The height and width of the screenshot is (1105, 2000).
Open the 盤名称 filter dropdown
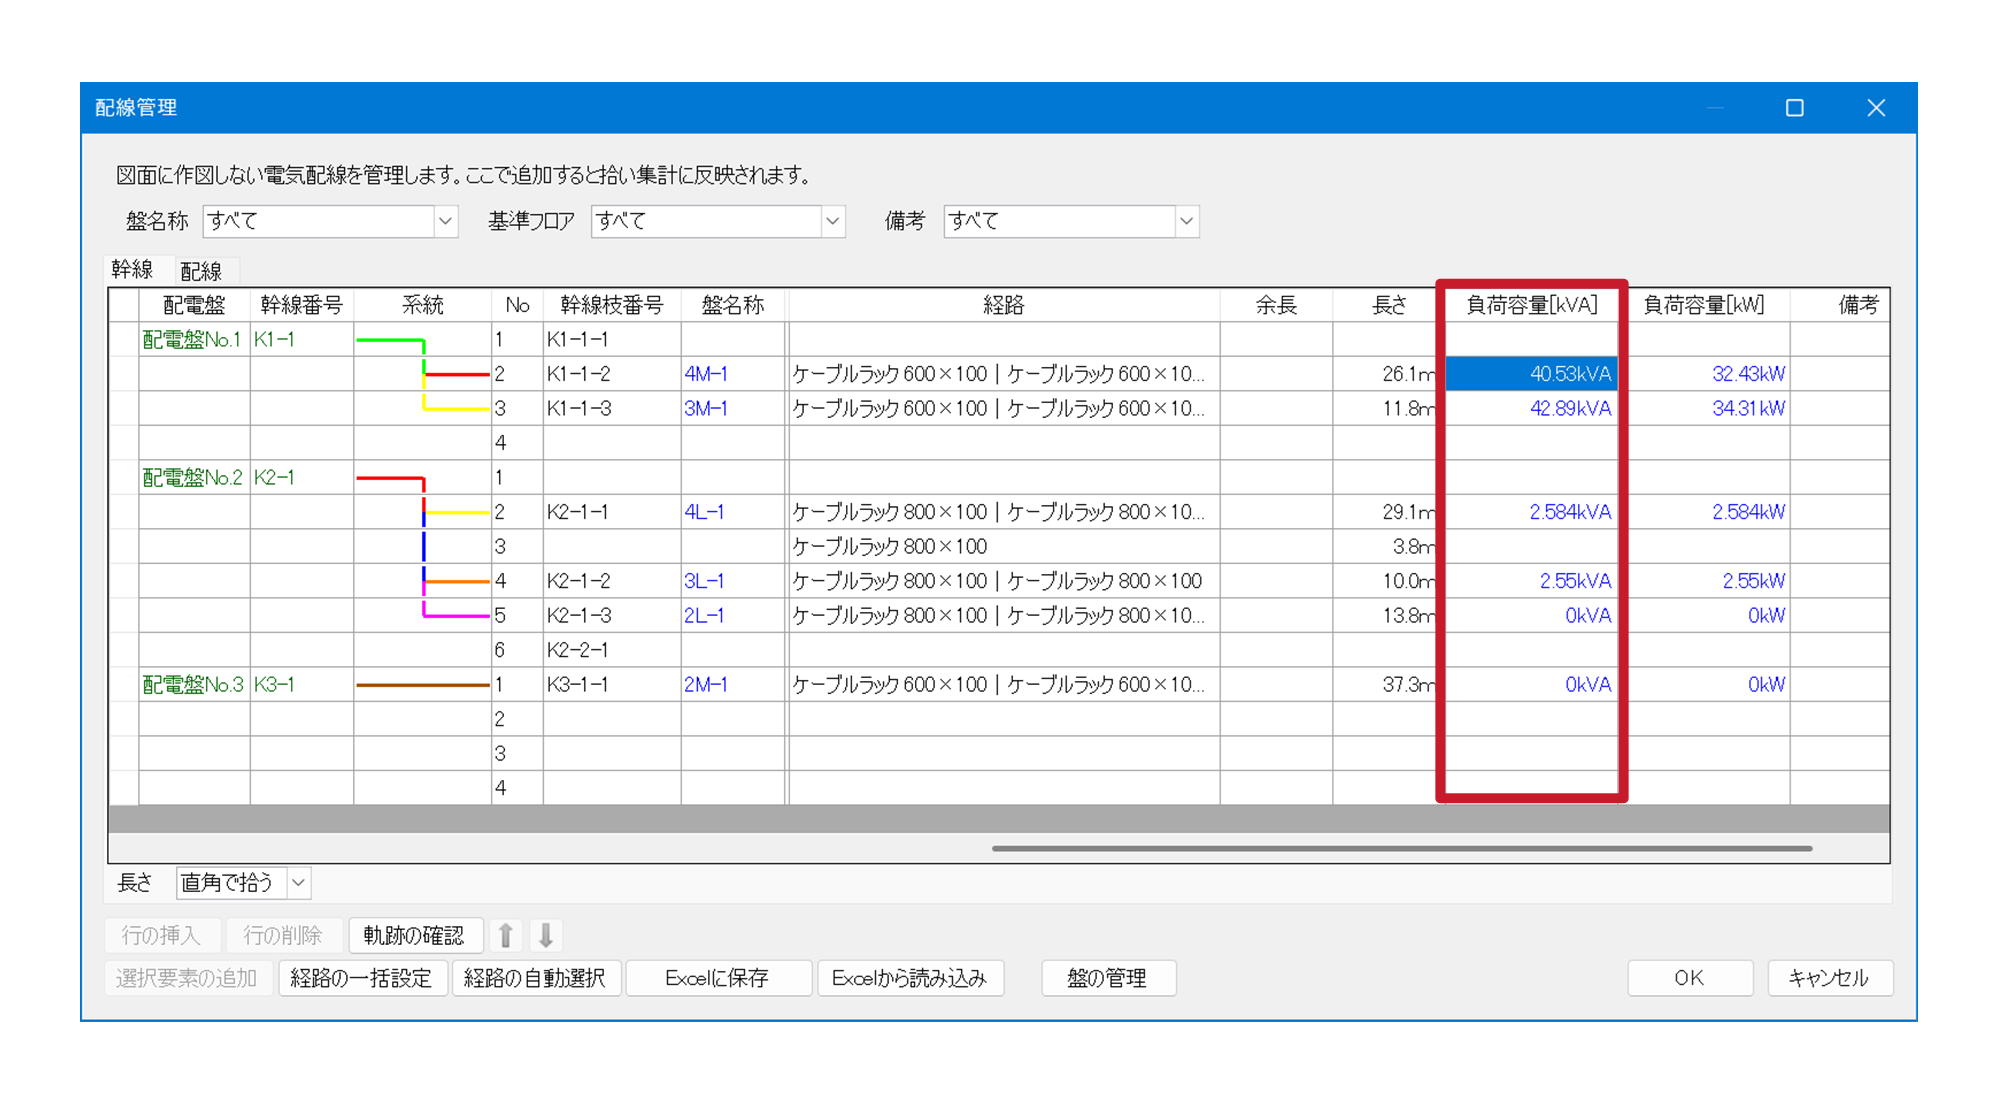447,221
